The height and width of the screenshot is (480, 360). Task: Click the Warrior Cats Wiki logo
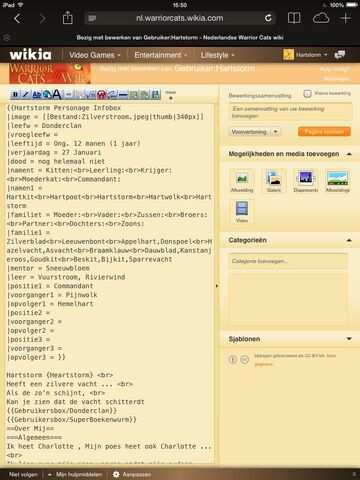pyautogui.click(x=50, y=74)
